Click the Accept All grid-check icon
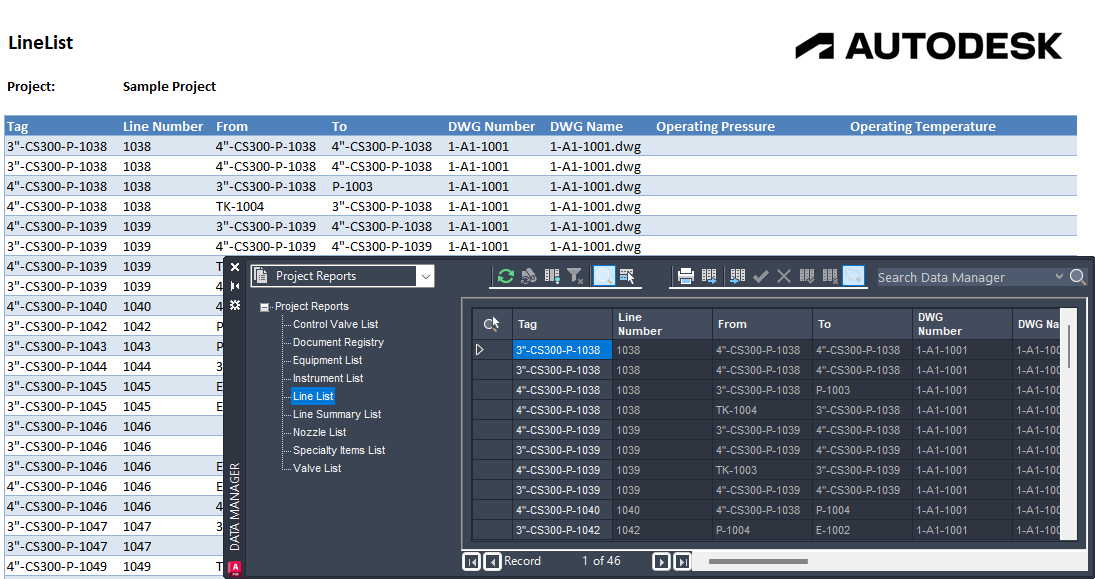 (807, 276)
